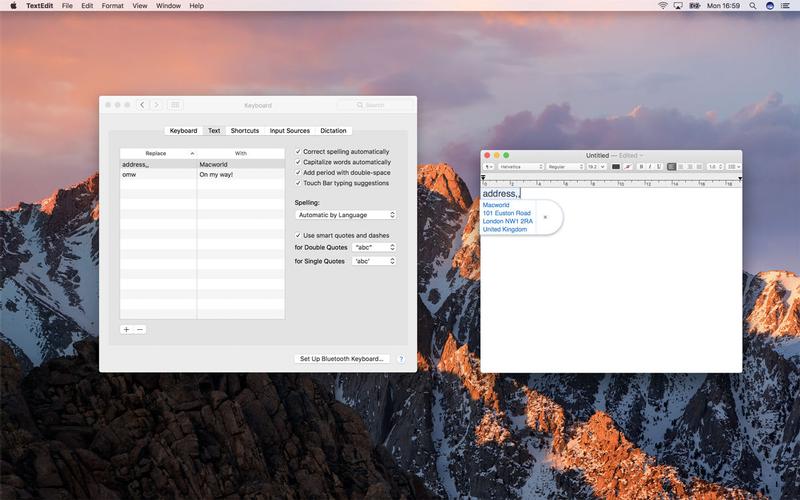
Task: Go back with the left arrow
Action: (x=142, y=105)
